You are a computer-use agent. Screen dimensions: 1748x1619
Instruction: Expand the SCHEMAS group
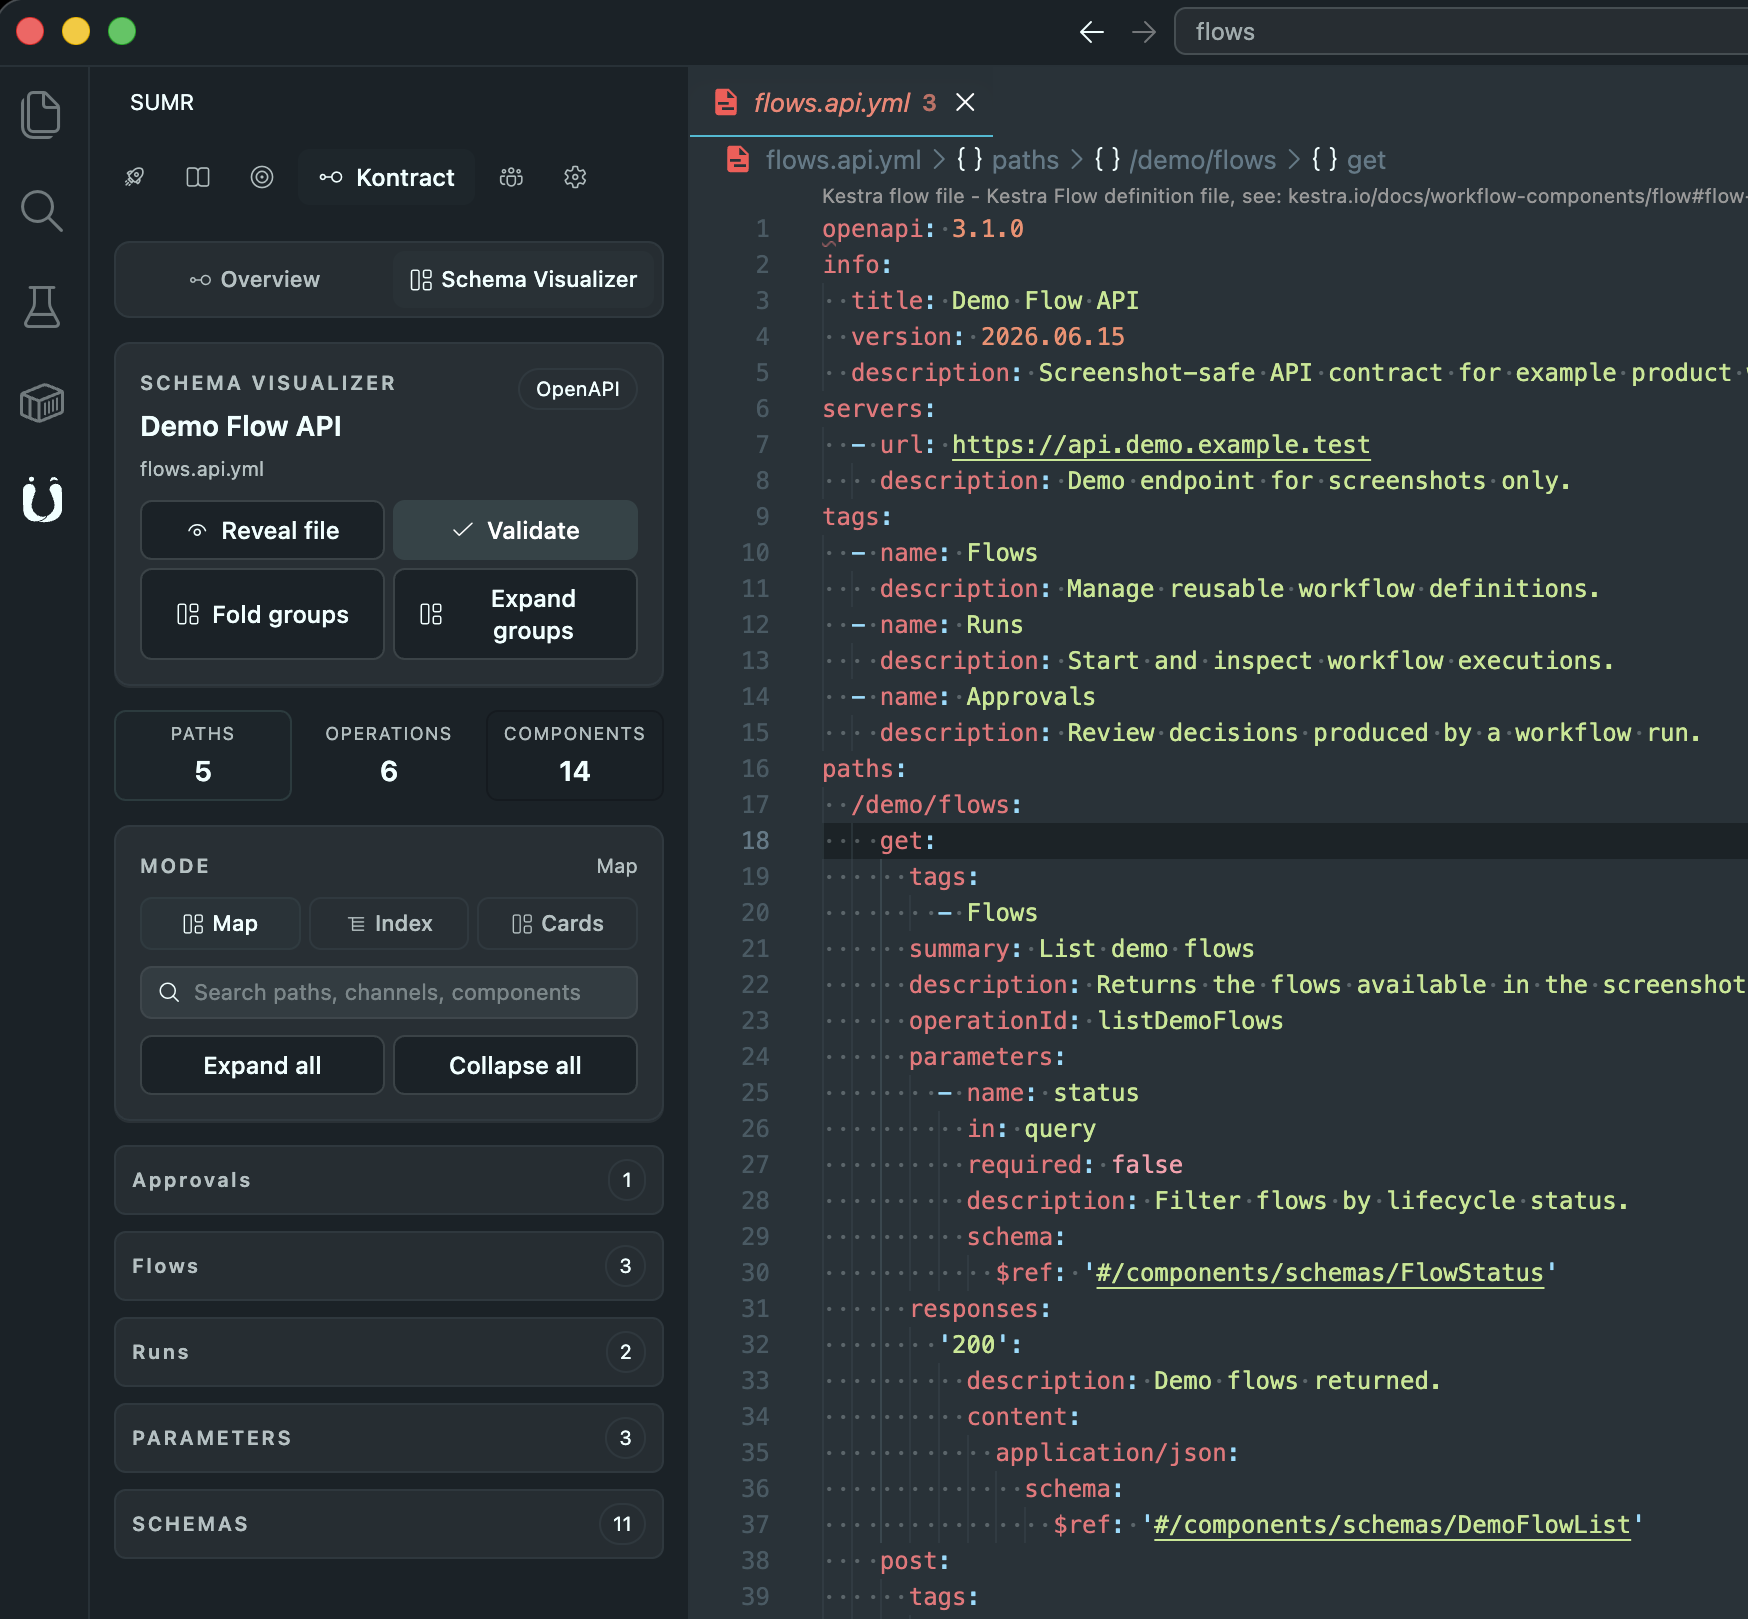pos(389,1524)
